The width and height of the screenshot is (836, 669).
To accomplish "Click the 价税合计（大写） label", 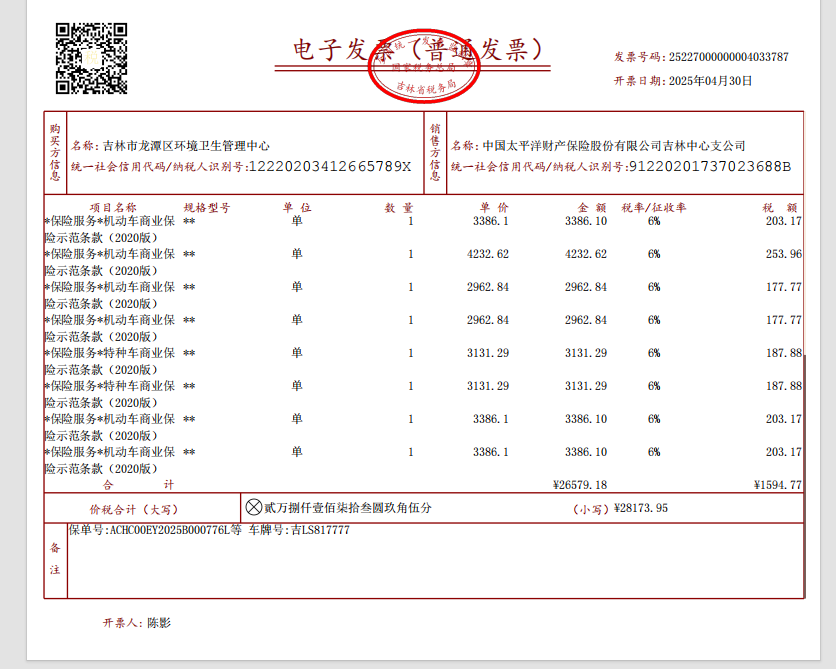I will coord(134,510).
